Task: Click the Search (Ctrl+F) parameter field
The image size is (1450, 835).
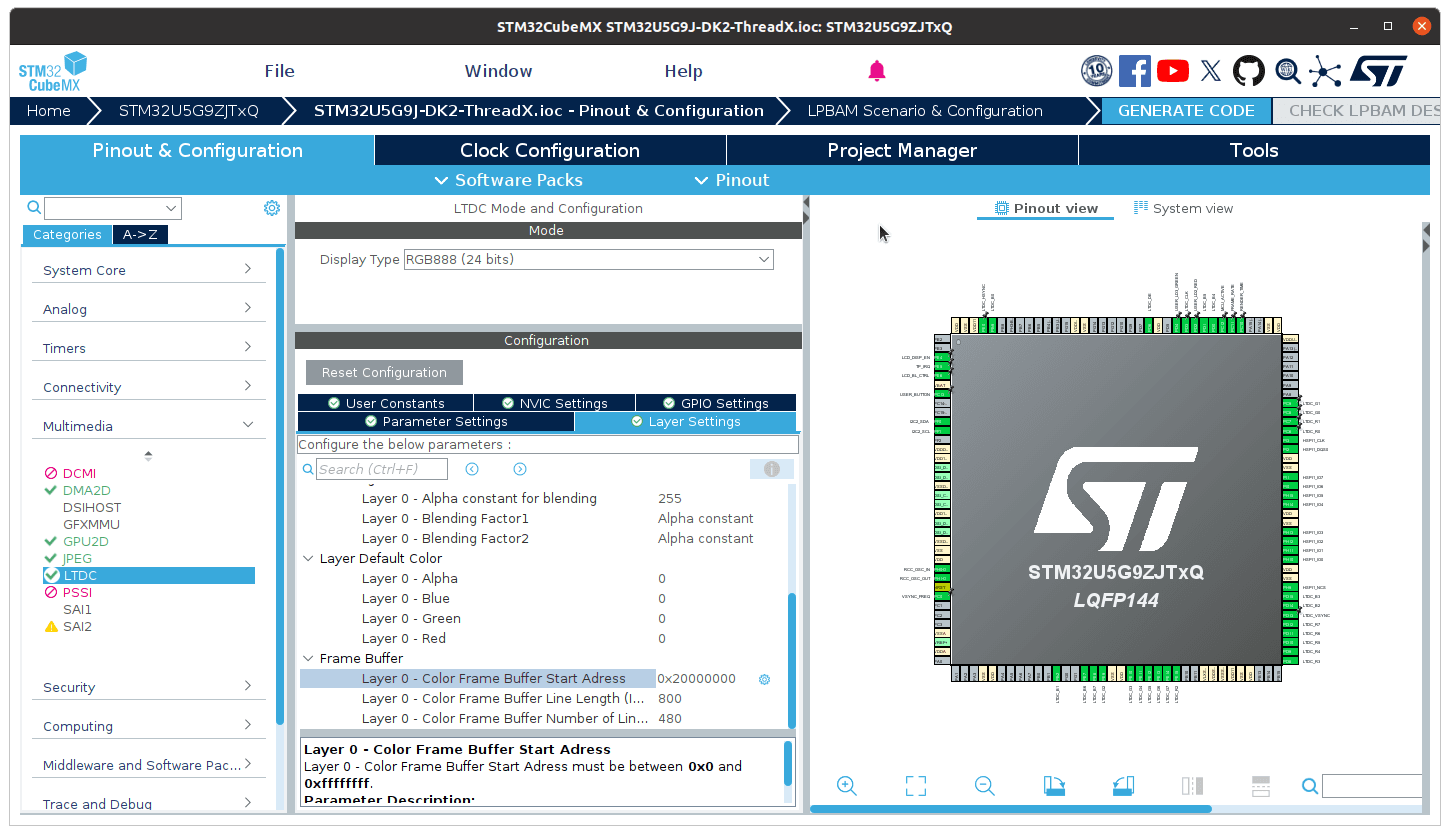Action: point(380,468)
